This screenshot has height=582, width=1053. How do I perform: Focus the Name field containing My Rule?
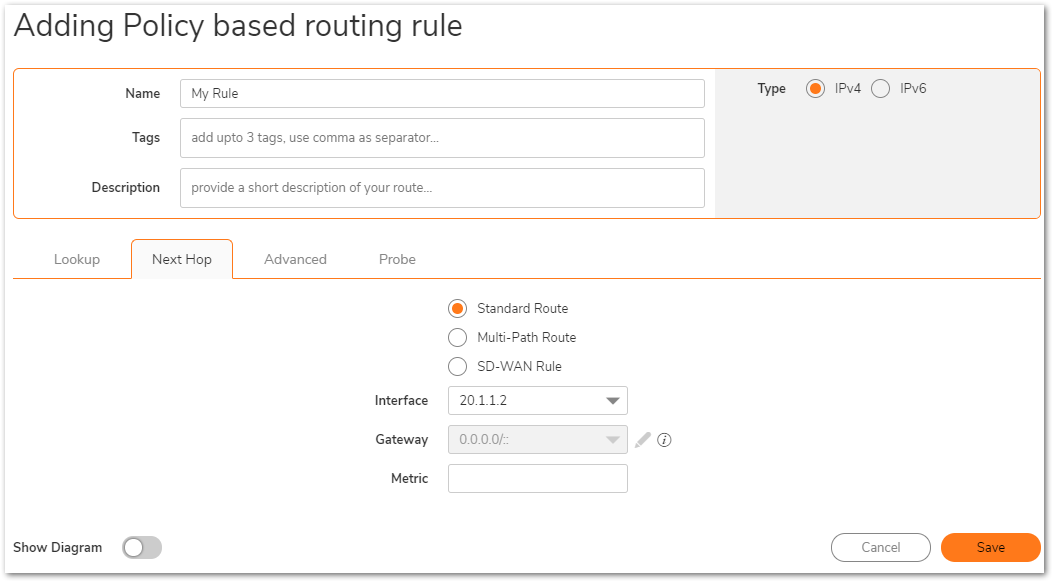[x=443, y=93]
